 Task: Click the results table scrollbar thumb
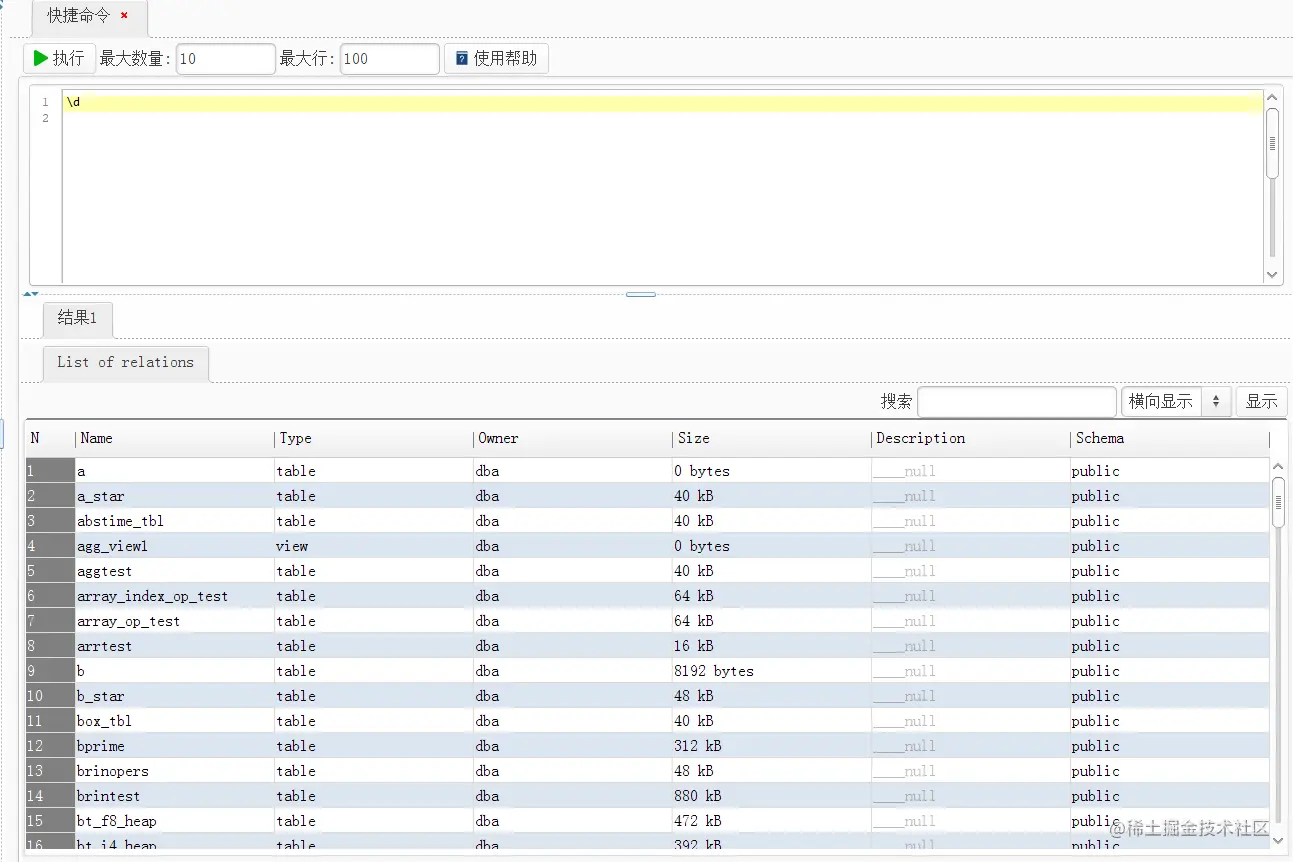click(1278, 501)
